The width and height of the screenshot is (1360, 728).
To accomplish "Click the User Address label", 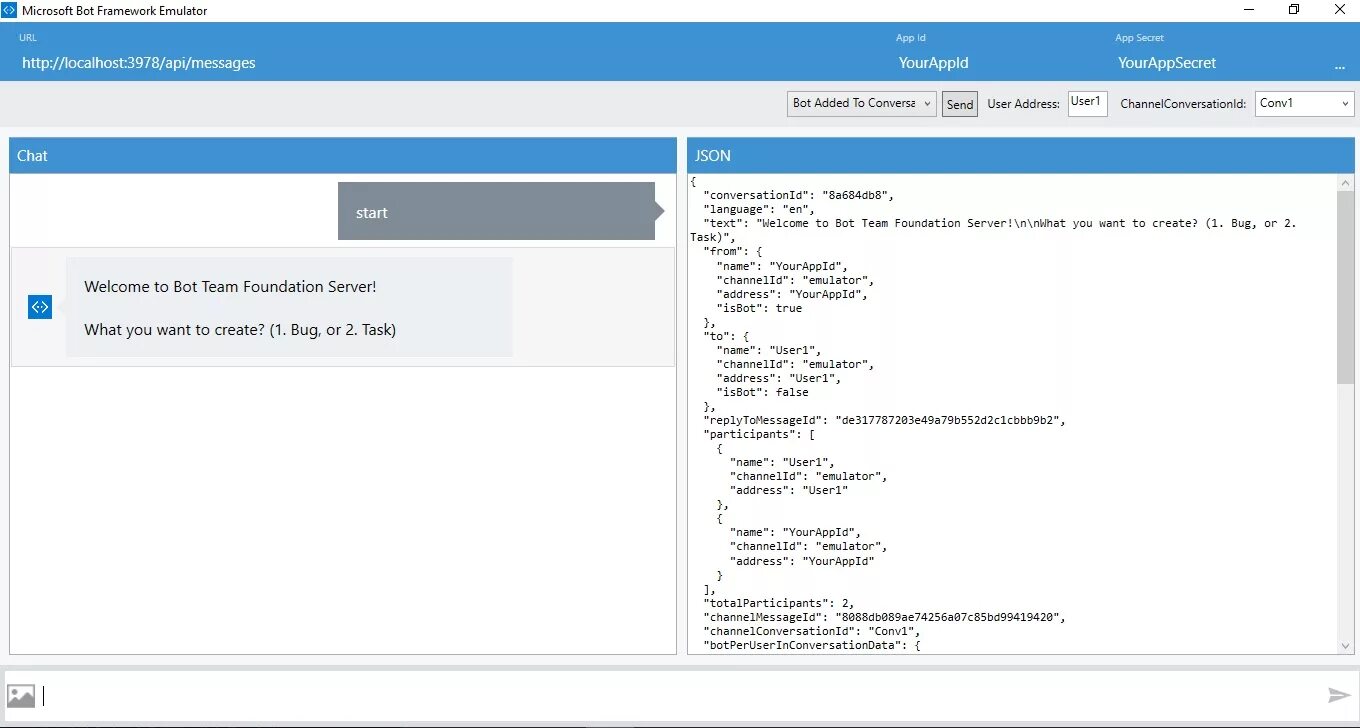I will [x=1024, y=104].
